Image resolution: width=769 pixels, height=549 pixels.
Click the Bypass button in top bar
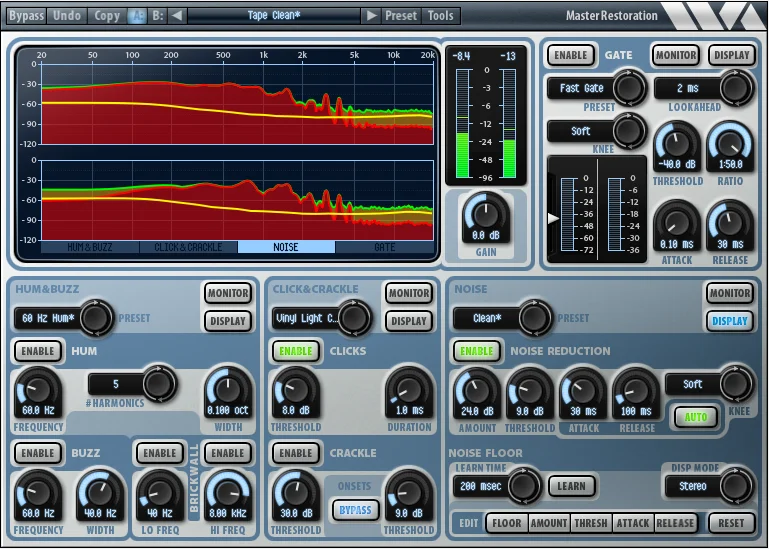pyautogui.click(x=26, y=16)
